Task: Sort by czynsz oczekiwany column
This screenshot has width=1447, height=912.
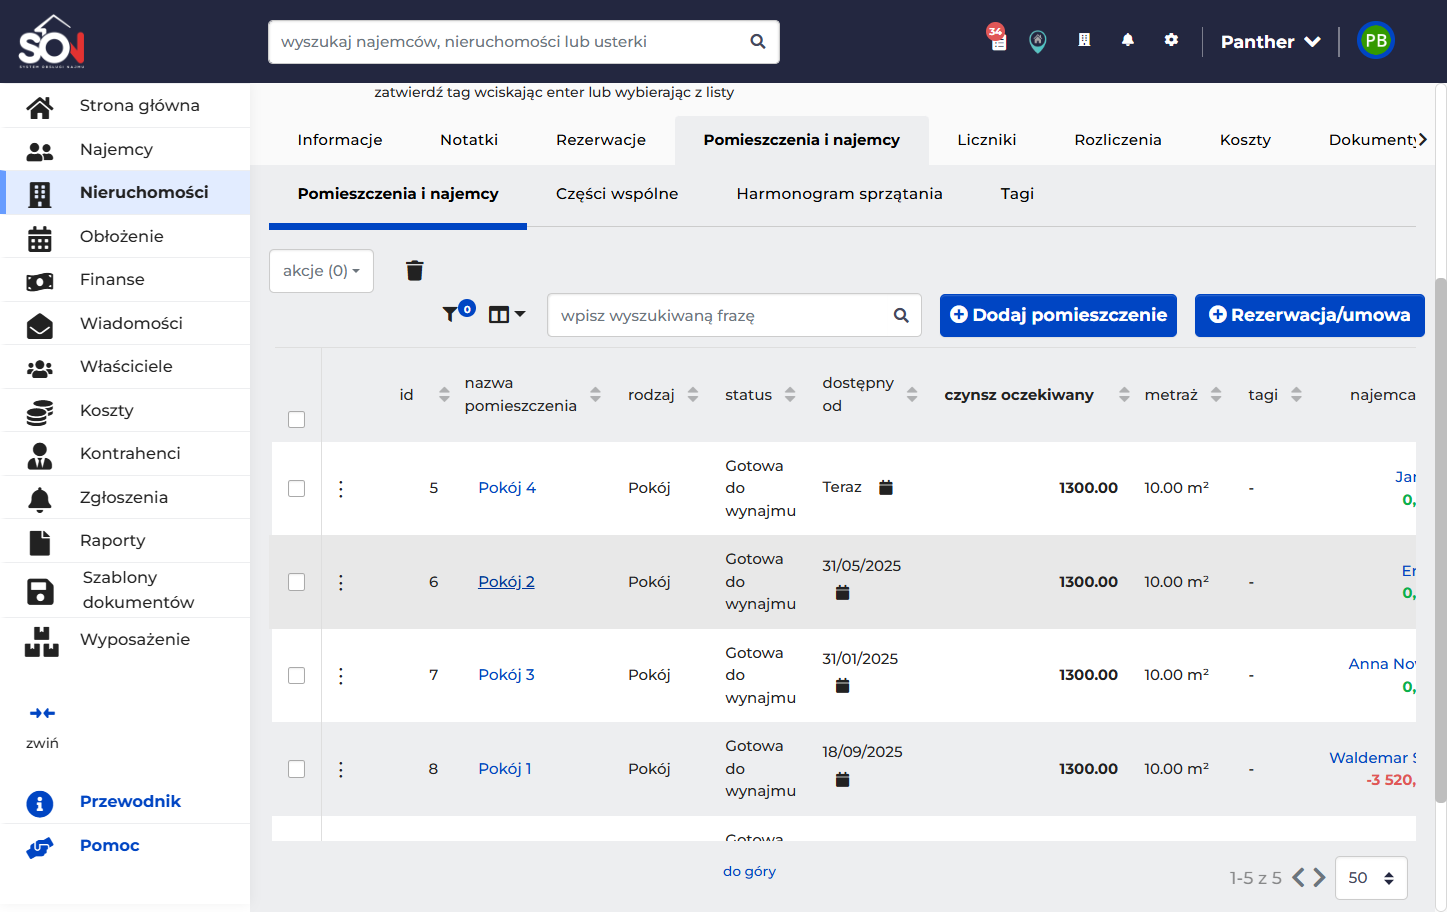Action: point(1124,394)
